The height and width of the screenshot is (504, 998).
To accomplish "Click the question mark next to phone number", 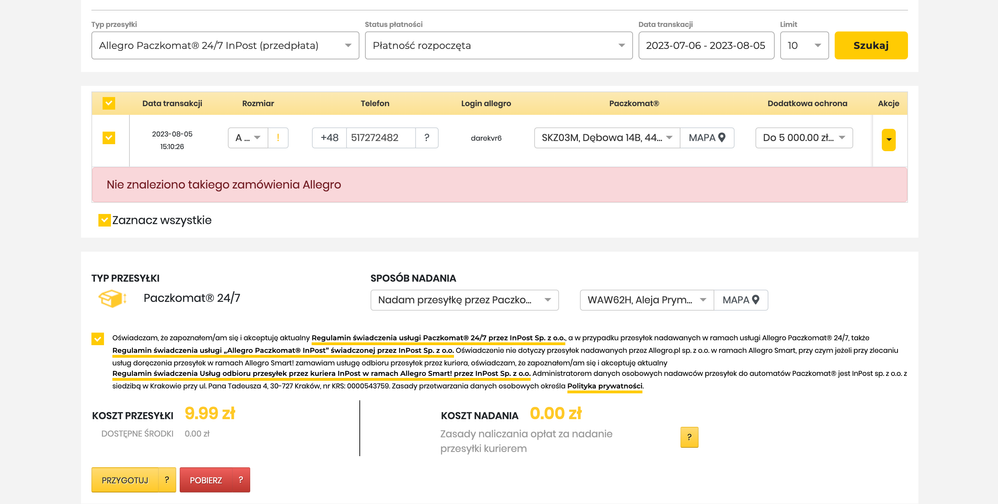I will pyautogui.click(x=426, y=137).
